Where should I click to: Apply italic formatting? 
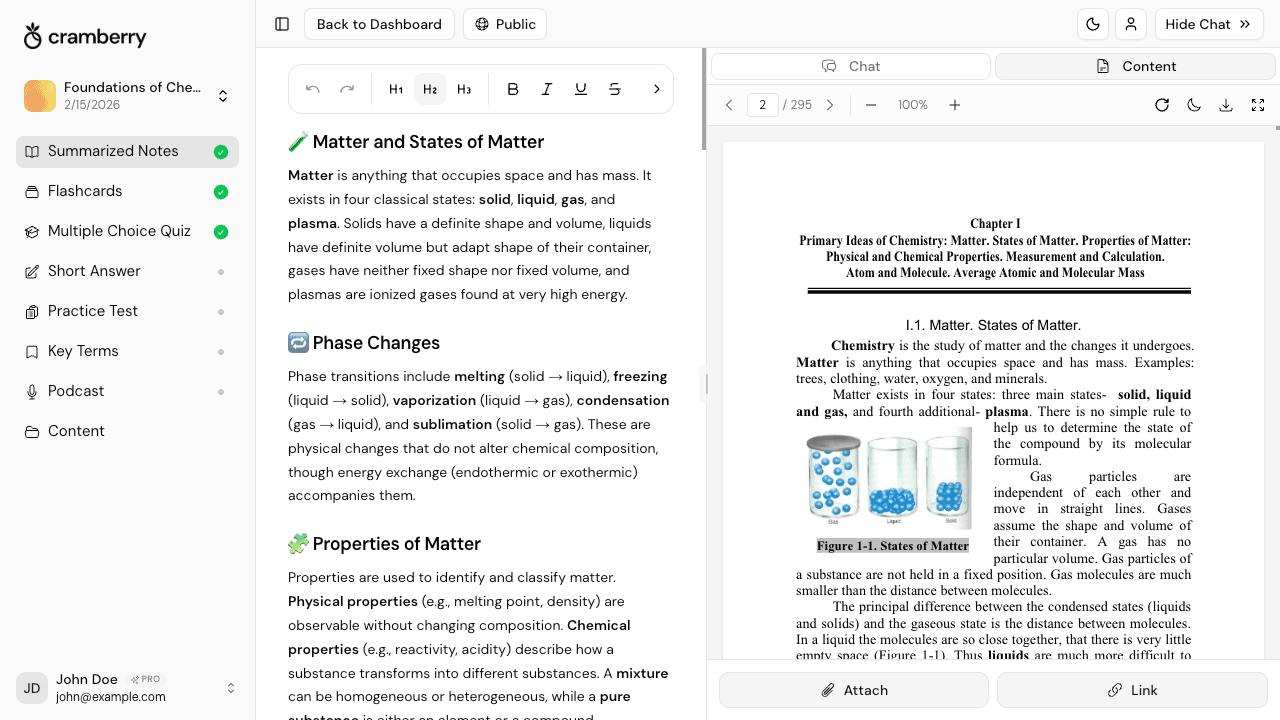[547, 89]
